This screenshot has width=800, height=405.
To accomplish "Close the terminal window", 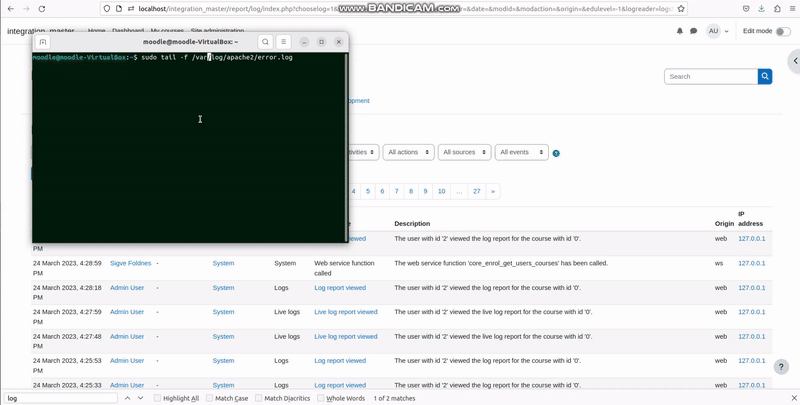I will 339,42.
